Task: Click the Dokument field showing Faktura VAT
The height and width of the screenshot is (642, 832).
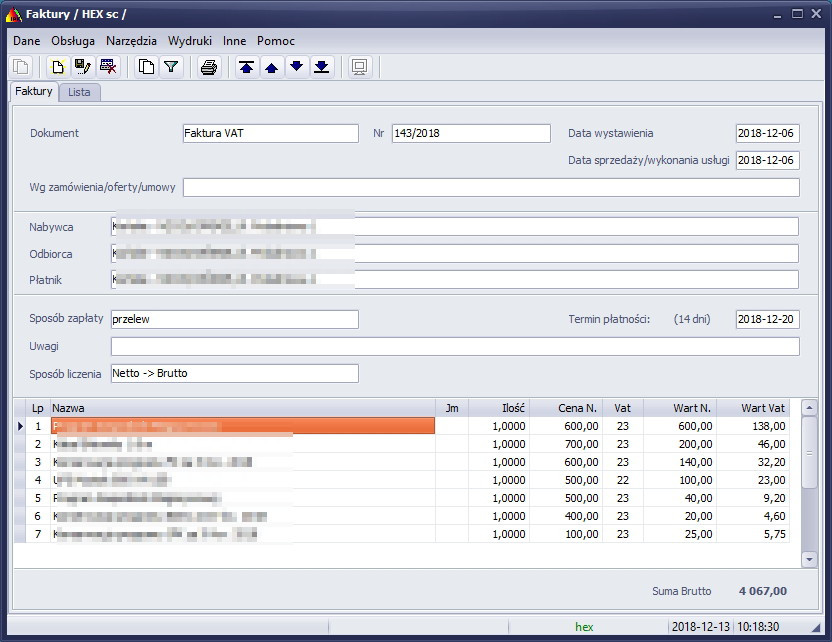Action: point(271,133)
